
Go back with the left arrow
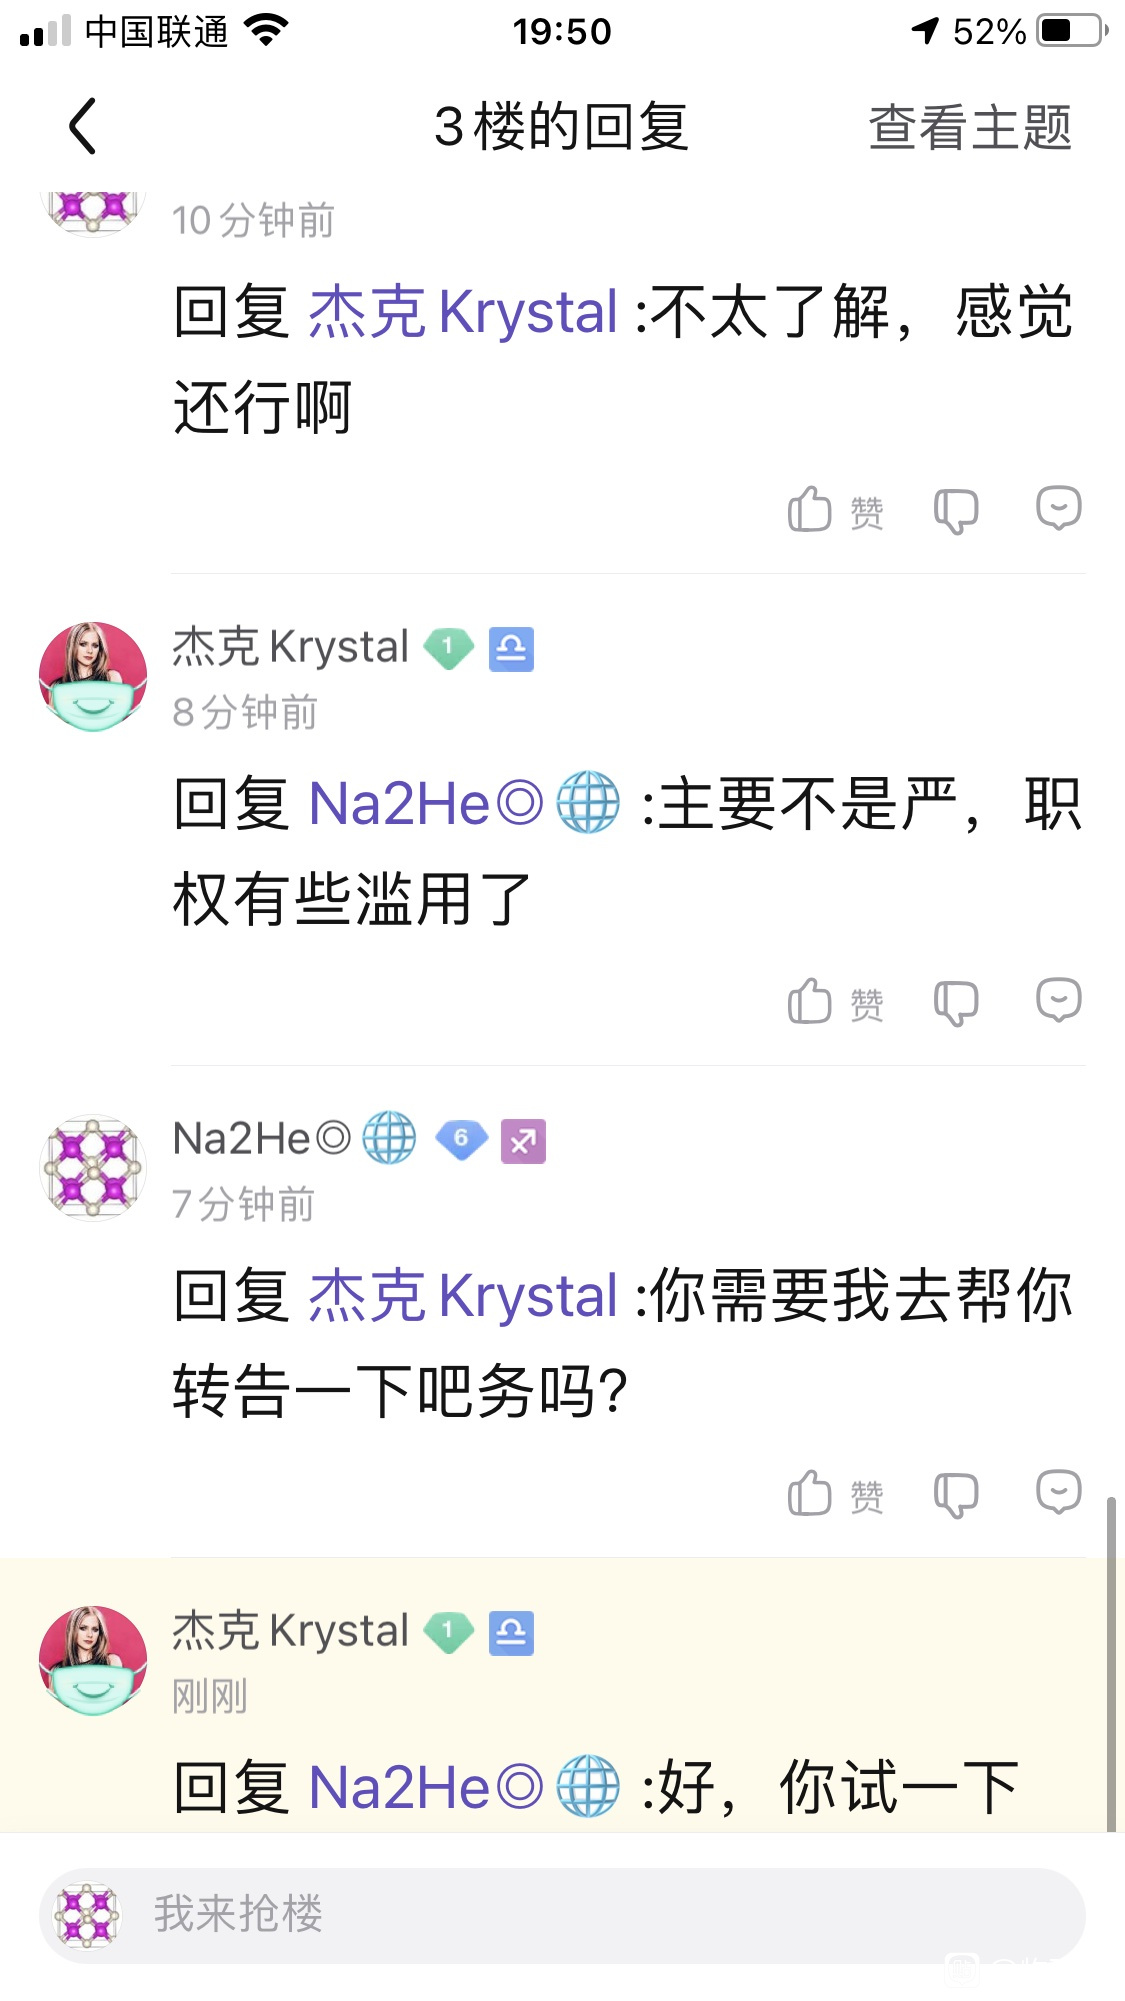coord(83,126)
